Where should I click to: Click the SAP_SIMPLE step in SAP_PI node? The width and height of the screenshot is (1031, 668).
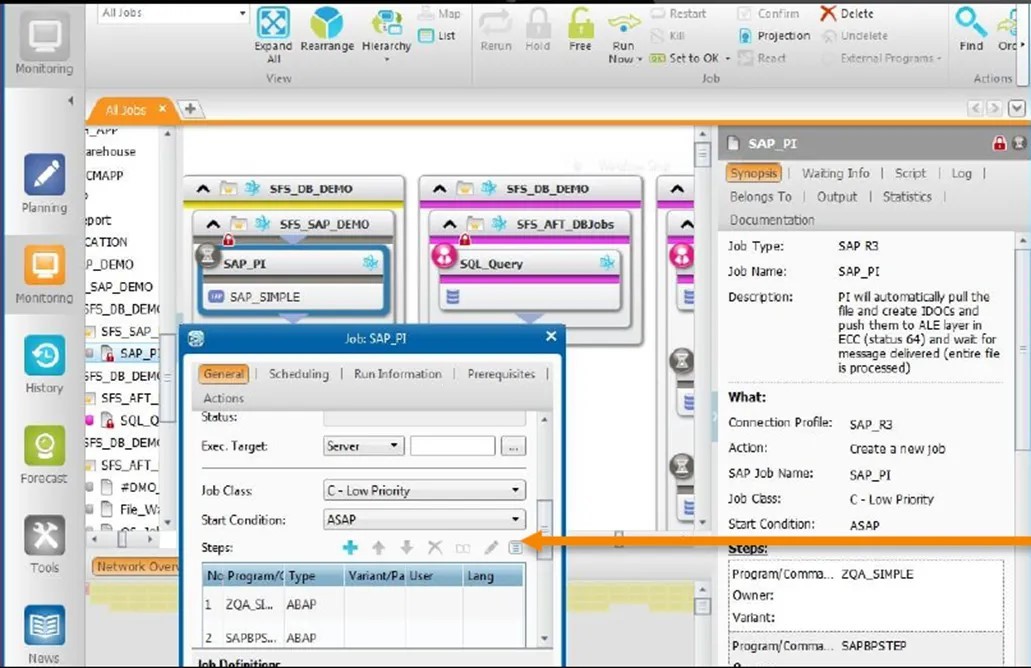tap(264, 297)
